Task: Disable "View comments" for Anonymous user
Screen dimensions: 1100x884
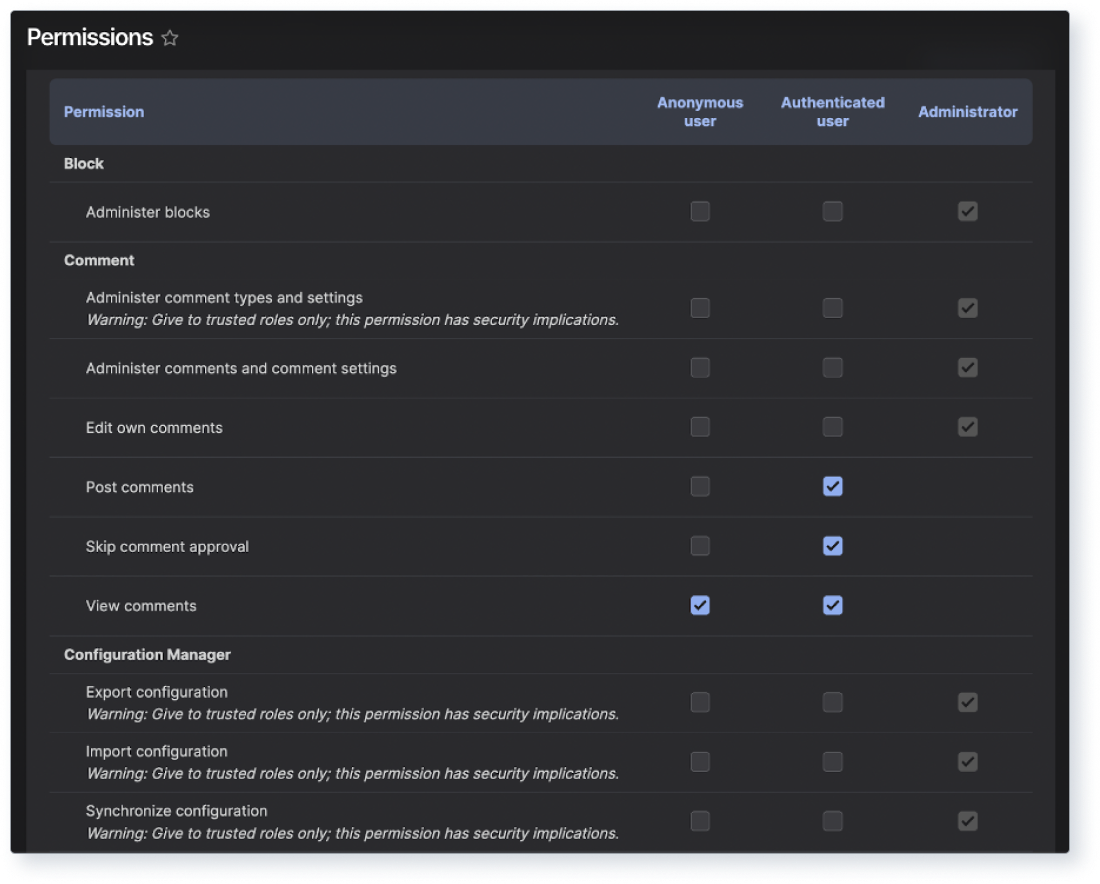Action: [x=700, y=605]
